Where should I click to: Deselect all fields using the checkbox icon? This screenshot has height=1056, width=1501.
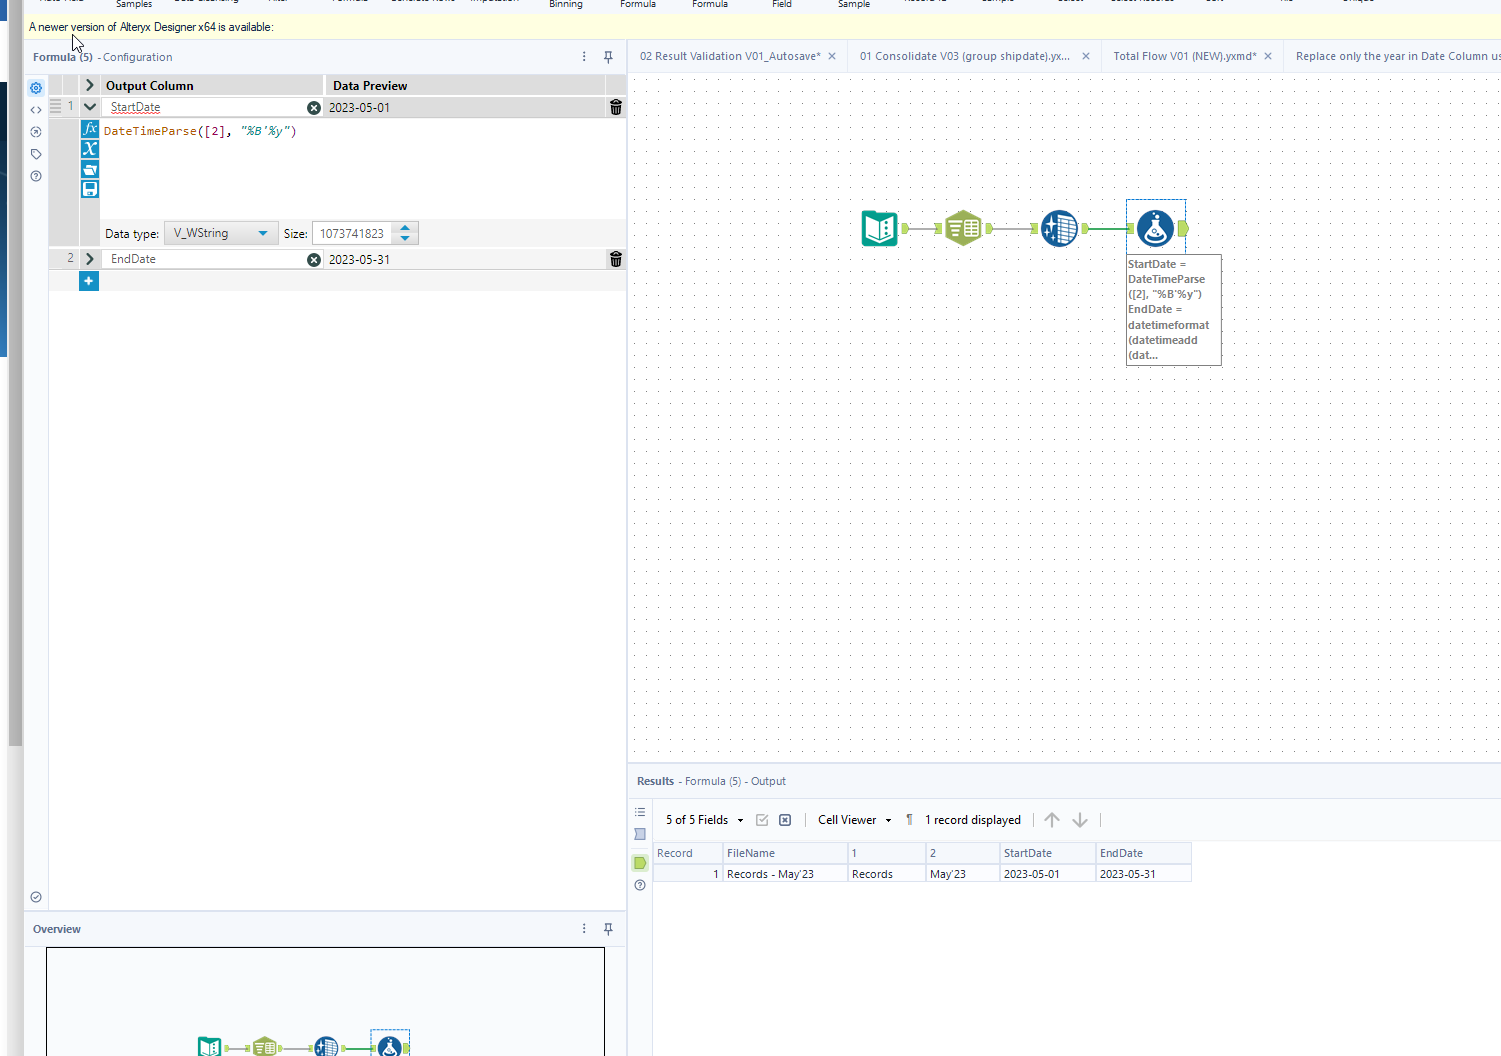click(785, 819)
